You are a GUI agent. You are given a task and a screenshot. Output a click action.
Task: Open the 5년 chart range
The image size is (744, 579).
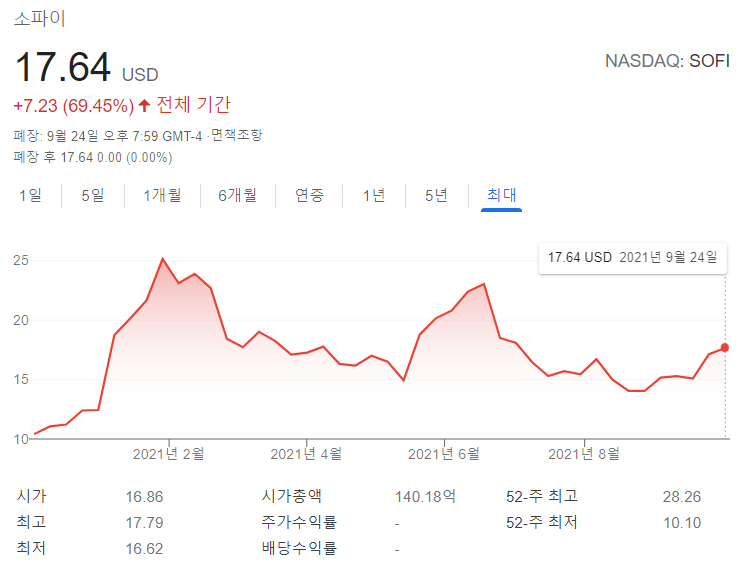[436, 195]
